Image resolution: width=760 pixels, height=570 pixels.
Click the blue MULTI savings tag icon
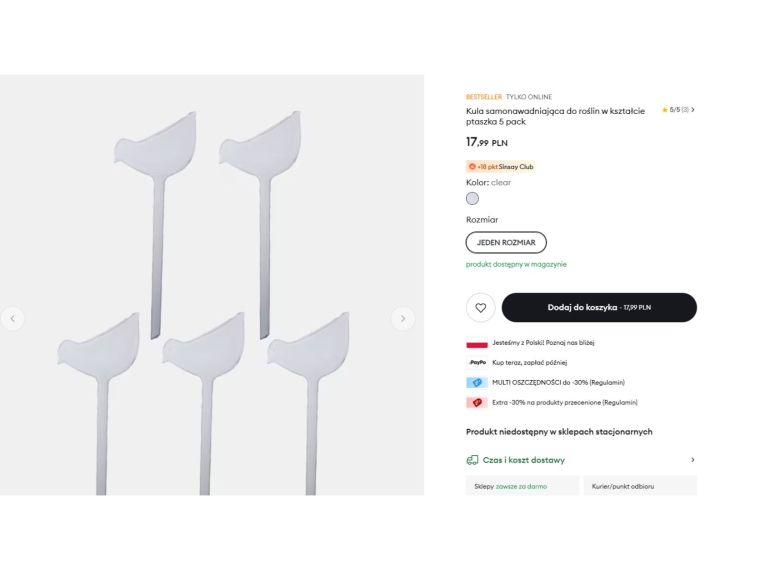point(477,382)
